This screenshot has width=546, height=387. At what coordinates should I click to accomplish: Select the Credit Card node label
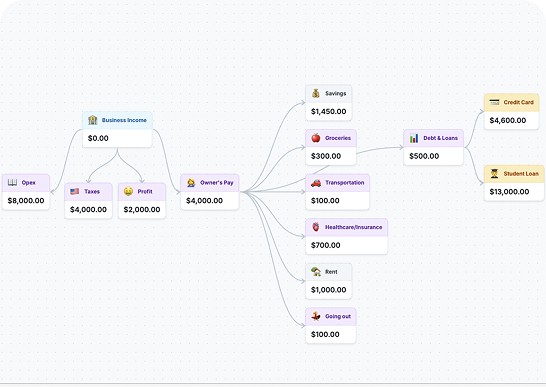pos(518,102)
